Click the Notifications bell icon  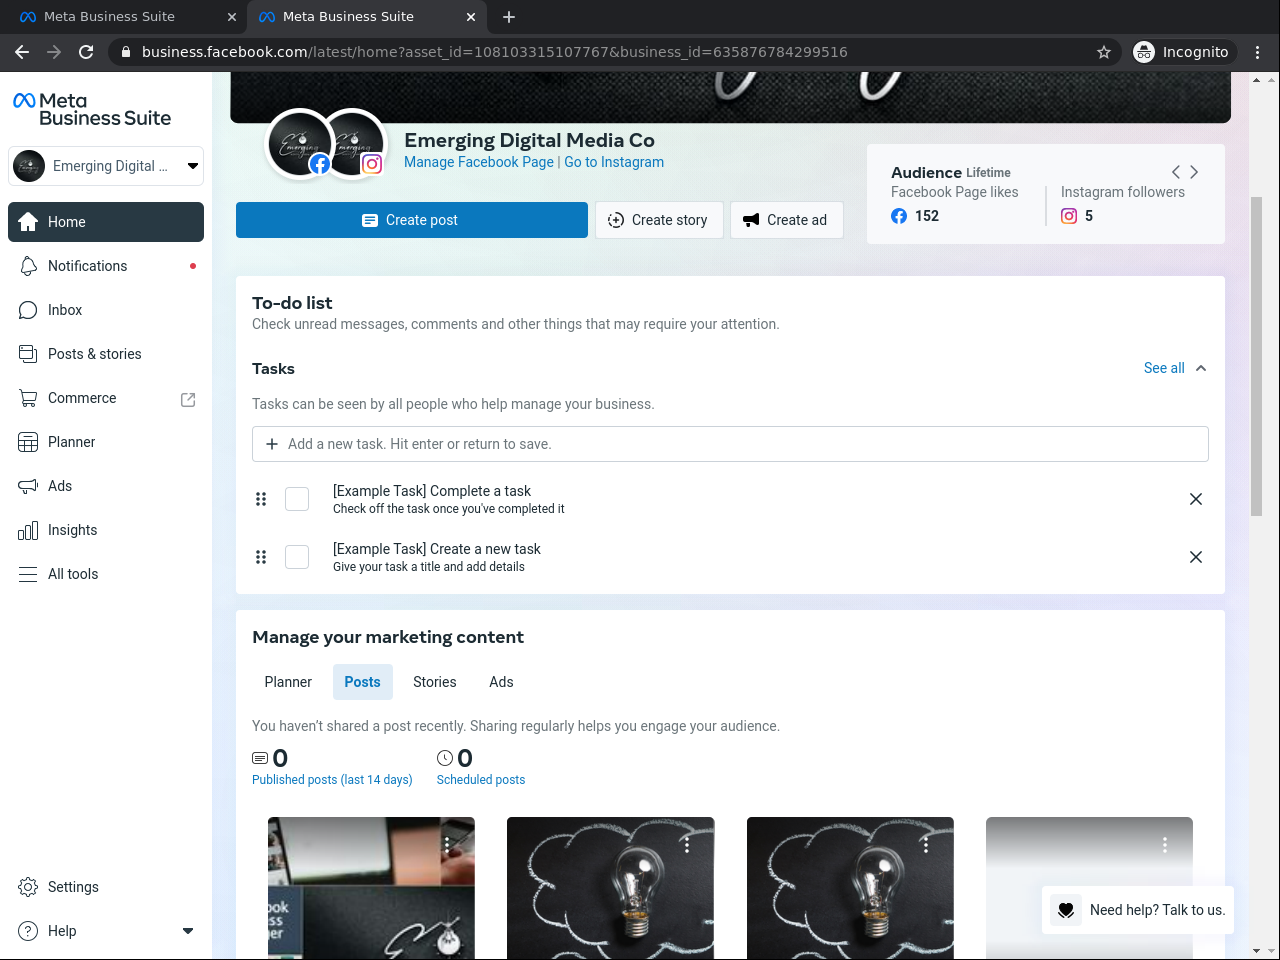[x=28, y=266]
